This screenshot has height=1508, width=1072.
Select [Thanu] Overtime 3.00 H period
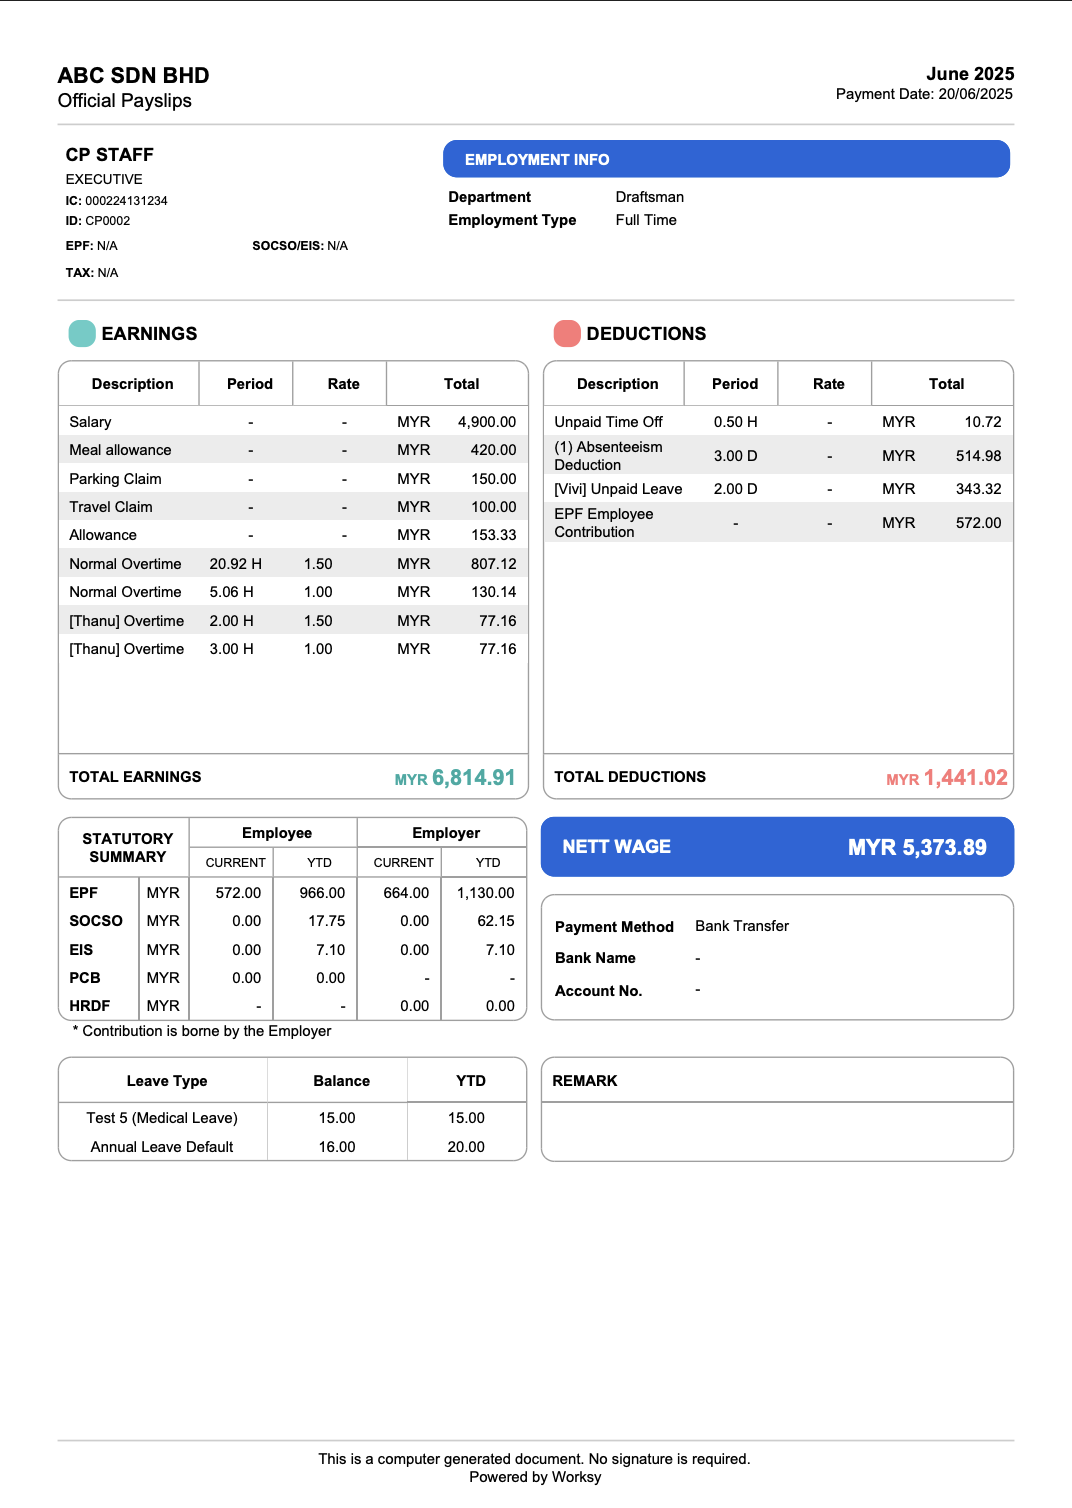[231, 649]
